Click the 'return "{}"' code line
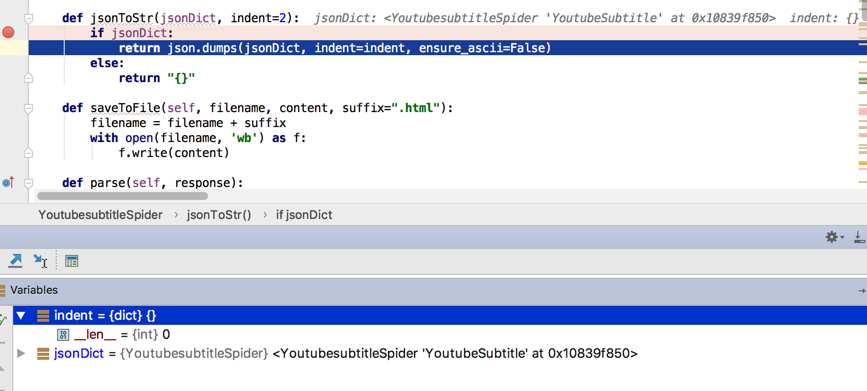This screenshot has height=391, width=867. [157, 78]
